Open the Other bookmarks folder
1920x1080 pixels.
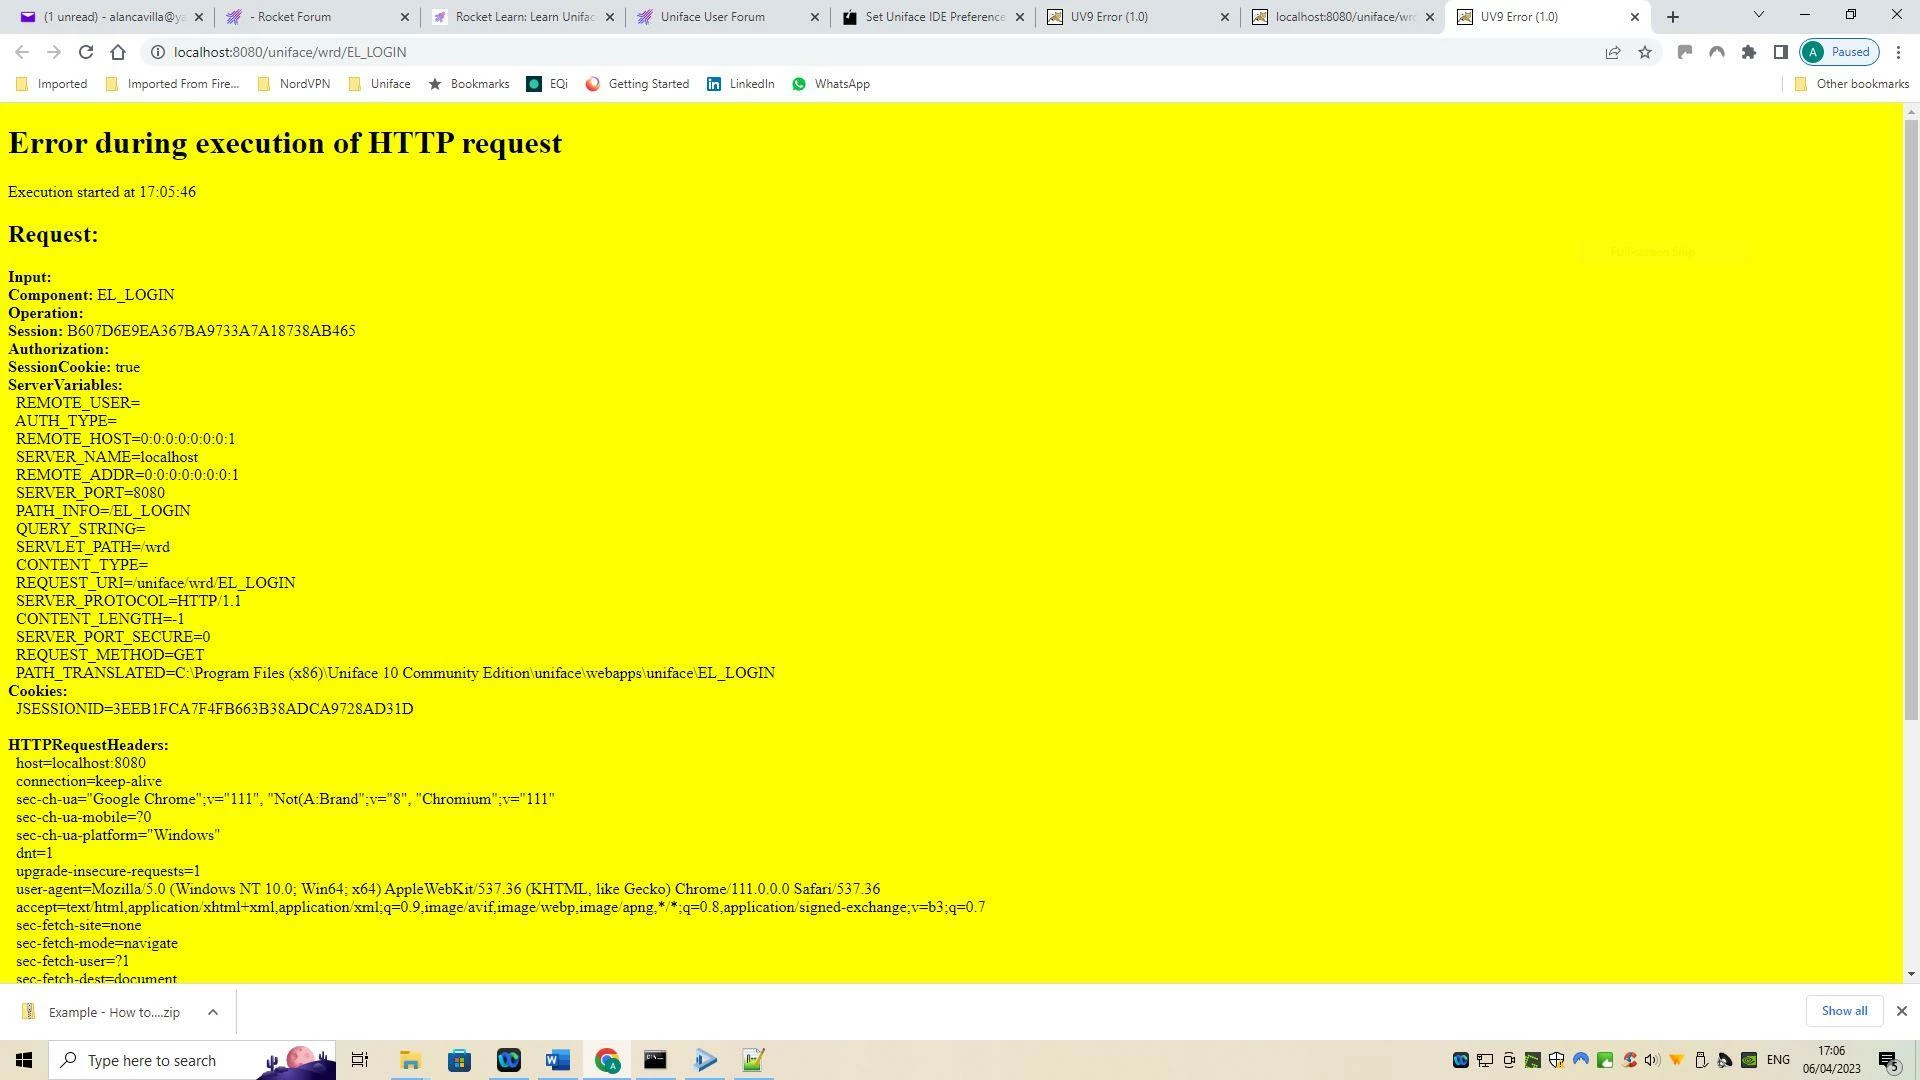tap(1851, 84)
